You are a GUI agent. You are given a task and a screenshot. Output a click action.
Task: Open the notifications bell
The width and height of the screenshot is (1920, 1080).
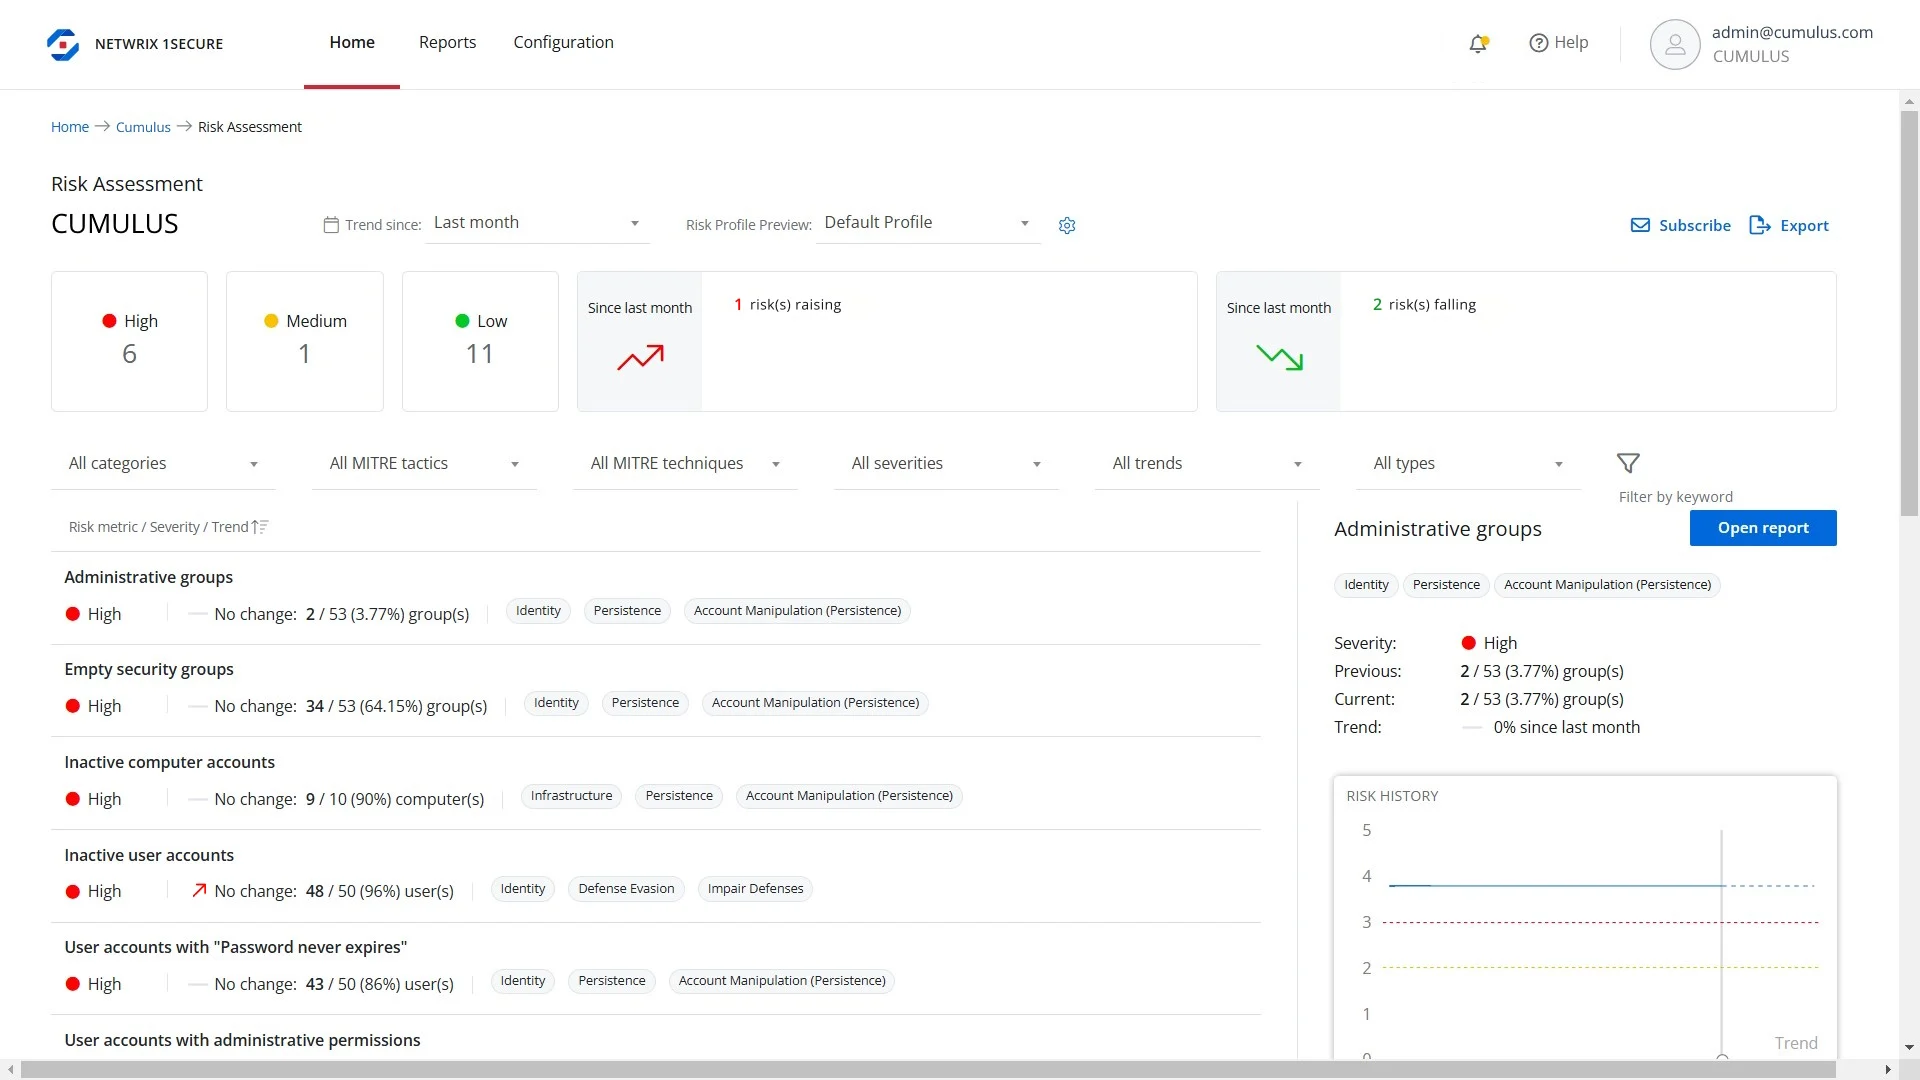[x=1478, y=43]
